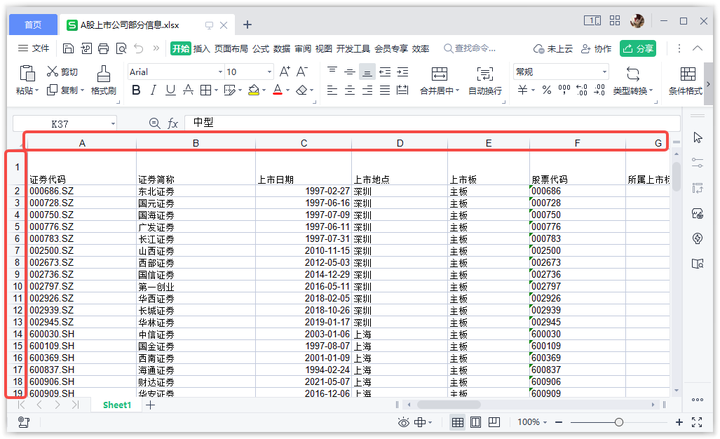Screen dimensions: 720x439
Task: Align text to bottom
Action: click(x=367, y=72)
